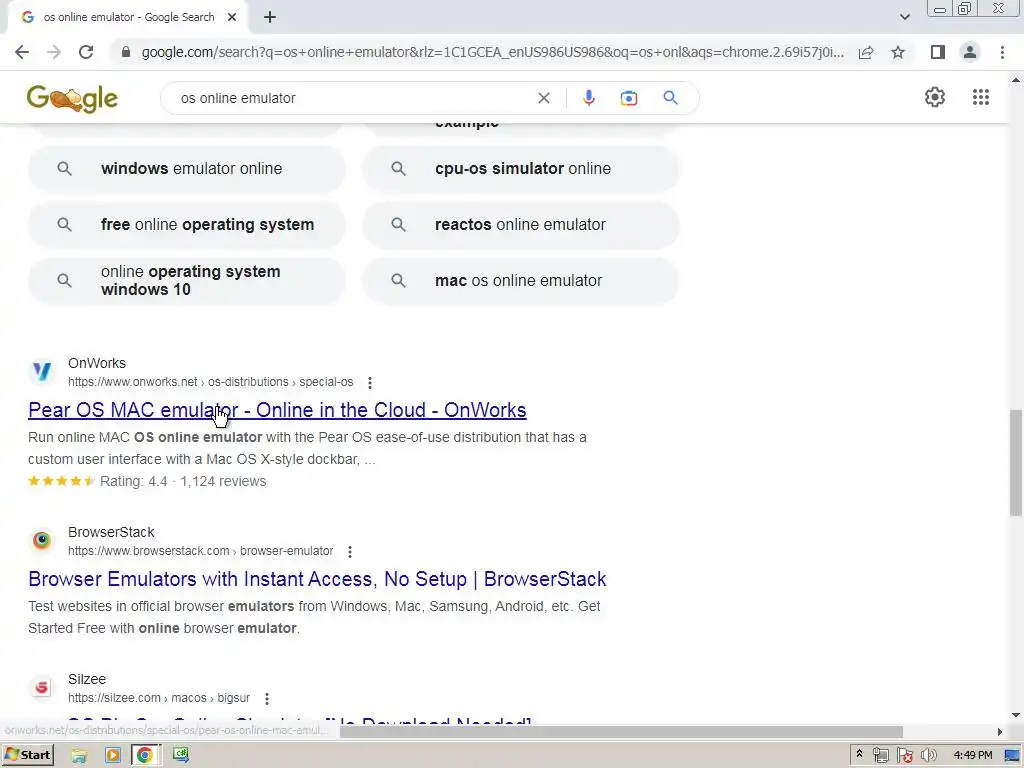Select the os online emulator tab
Viewport: 1024px width, 768px height.
click(x=128, y=18)
